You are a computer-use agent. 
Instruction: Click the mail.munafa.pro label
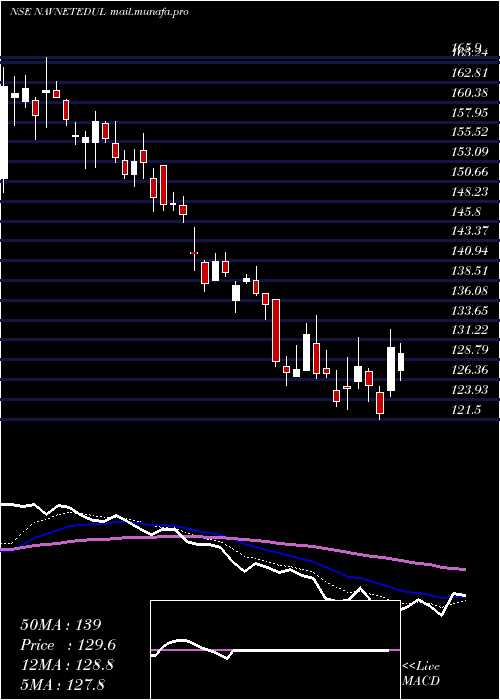tap(149, 12)
